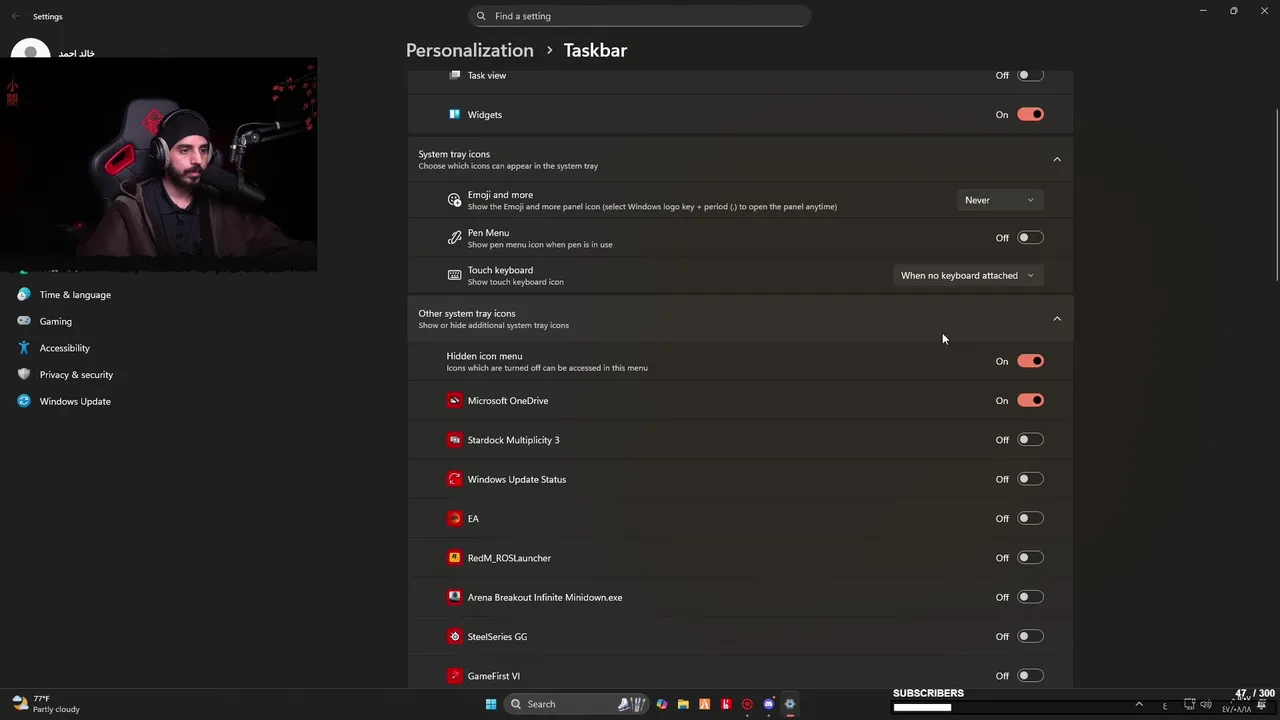Open Windows Start button on taskbar
The height and width of the screenshot is (720, 1280).
coord(491,704)
